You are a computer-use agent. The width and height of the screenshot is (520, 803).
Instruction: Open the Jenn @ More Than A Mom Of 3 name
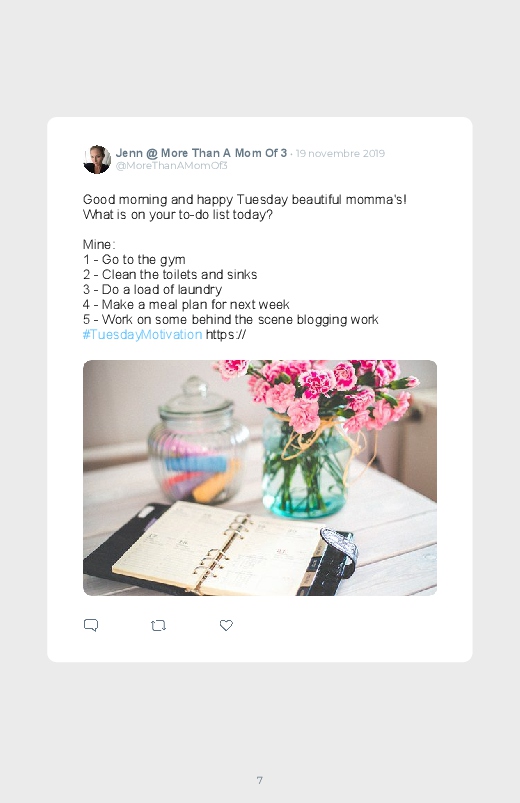tap(201, 153)
